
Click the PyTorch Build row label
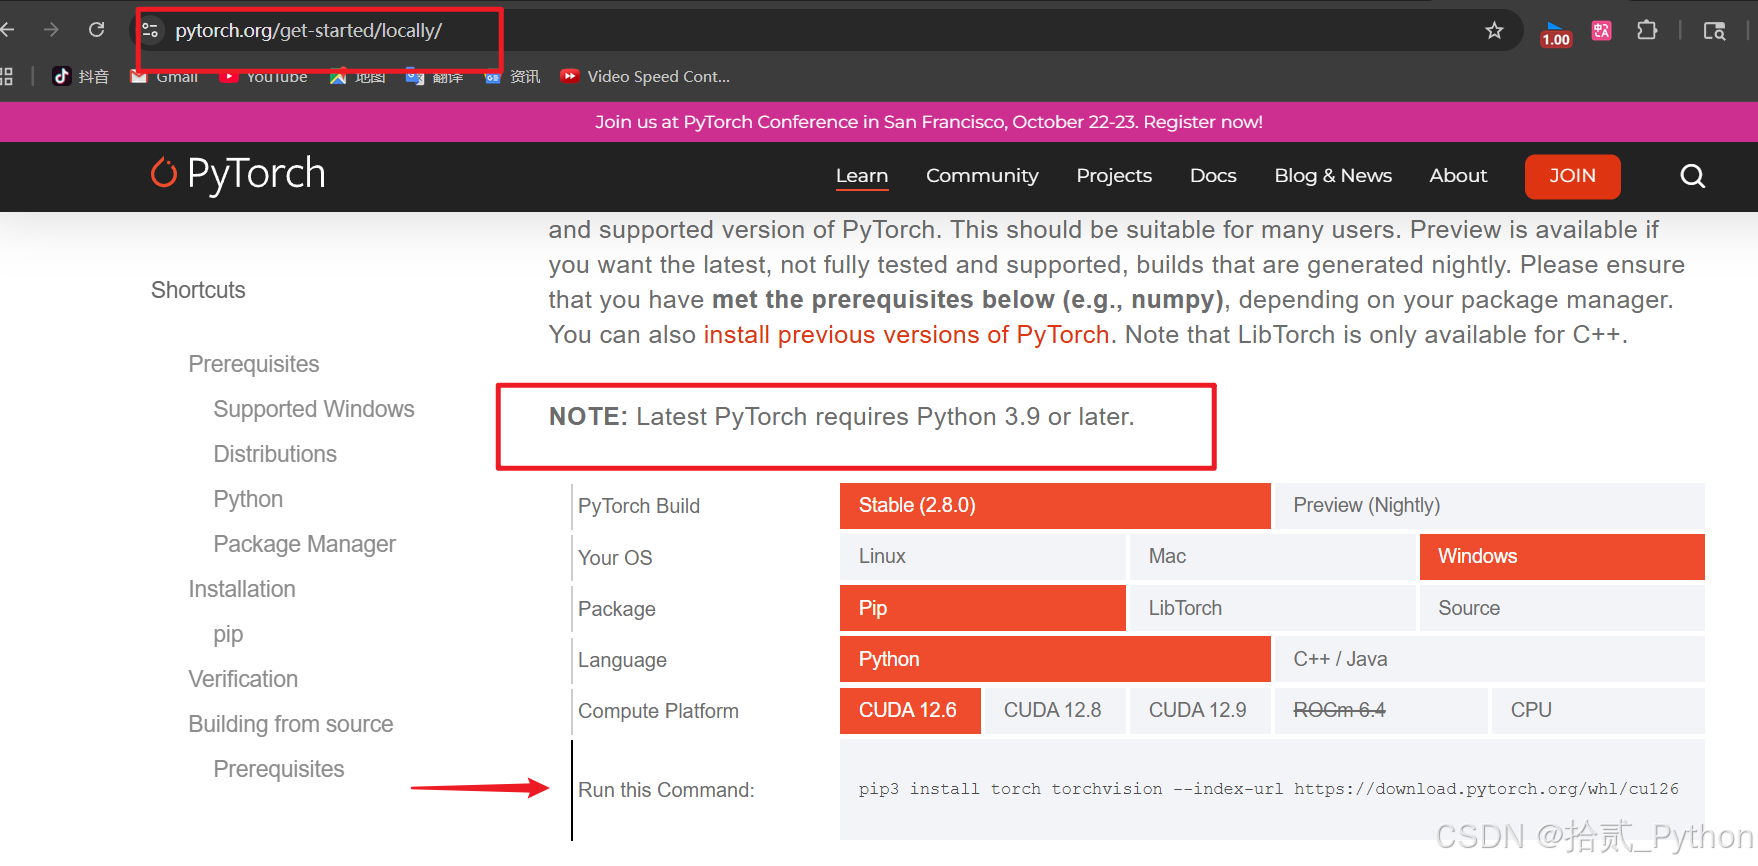[x=639, y=506]
